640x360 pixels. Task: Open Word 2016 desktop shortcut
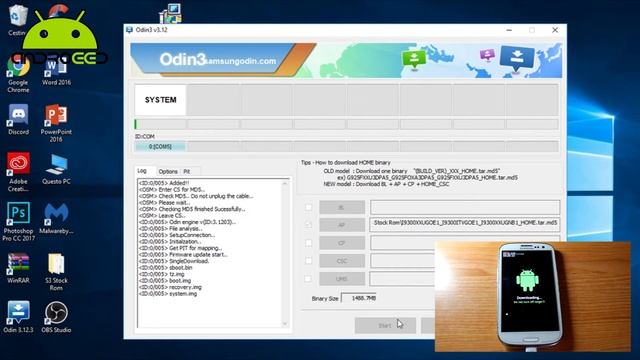click(x=56, y=71)
